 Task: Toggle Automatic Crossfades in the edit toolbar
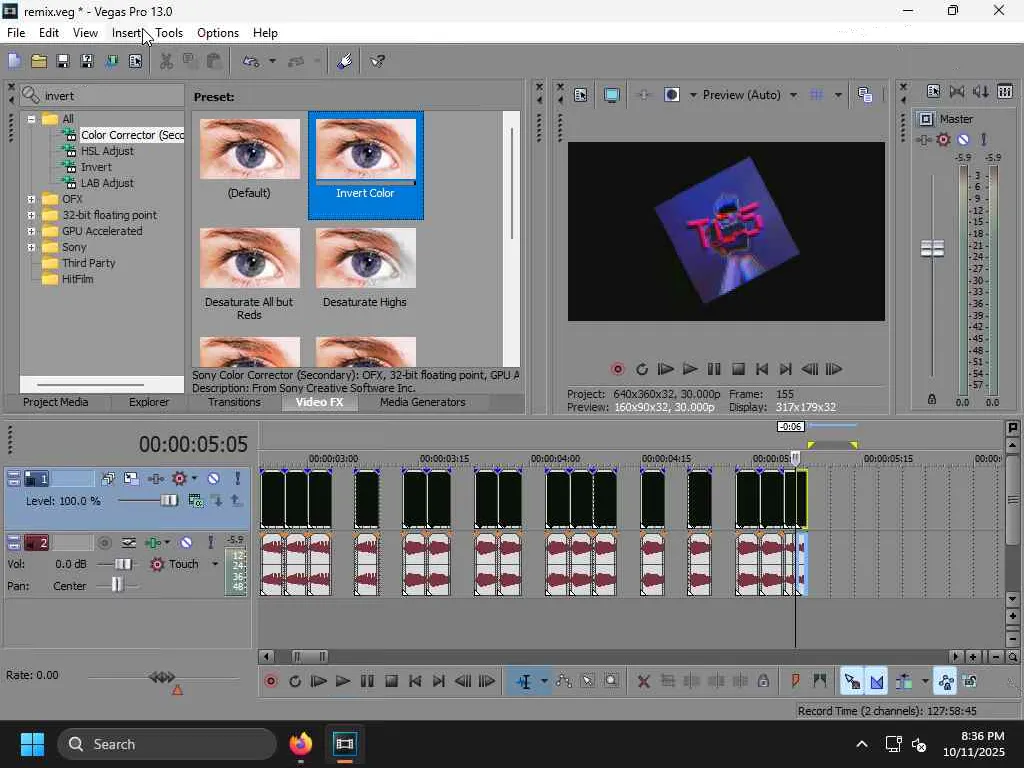876,682
